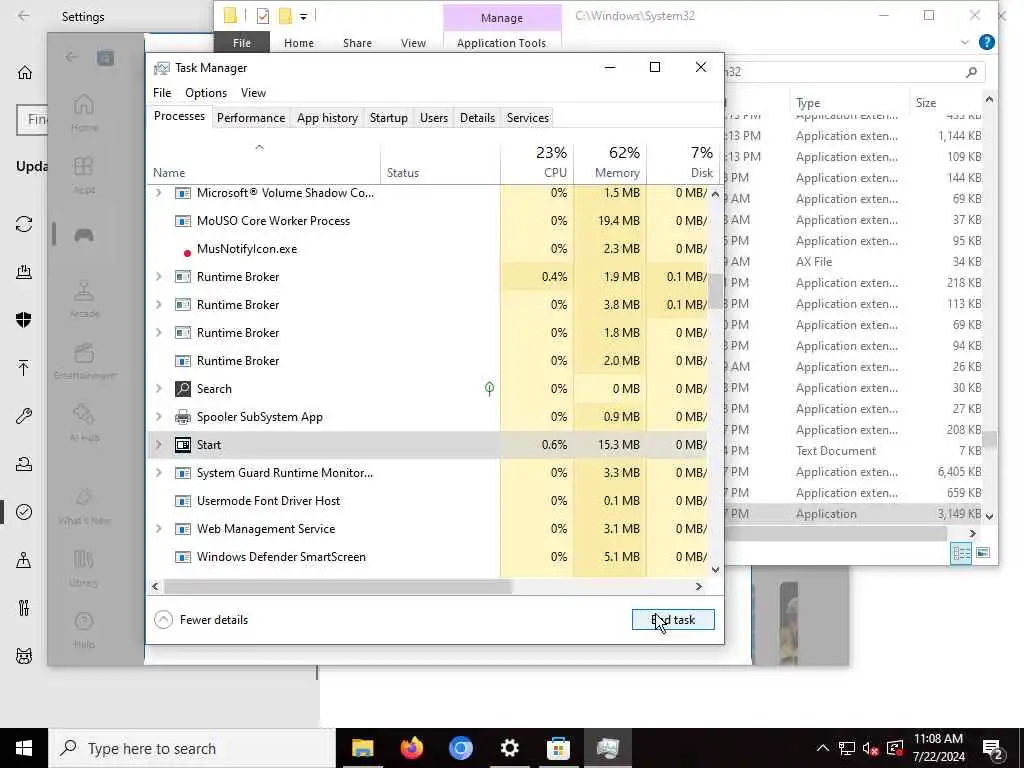Image resolution: width=1024 pixels, height=768 pixels.
Task: Click the Settings window back arrow
Action: [24, 16]
